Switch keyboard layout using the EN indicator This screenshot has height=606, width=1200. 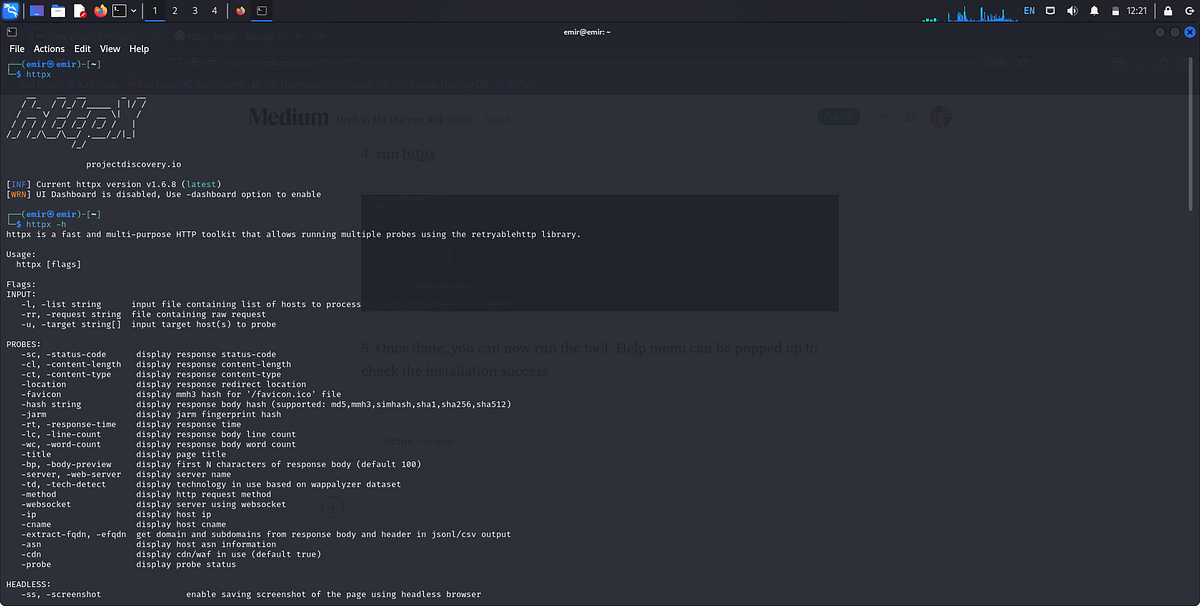coord(1029,11)
